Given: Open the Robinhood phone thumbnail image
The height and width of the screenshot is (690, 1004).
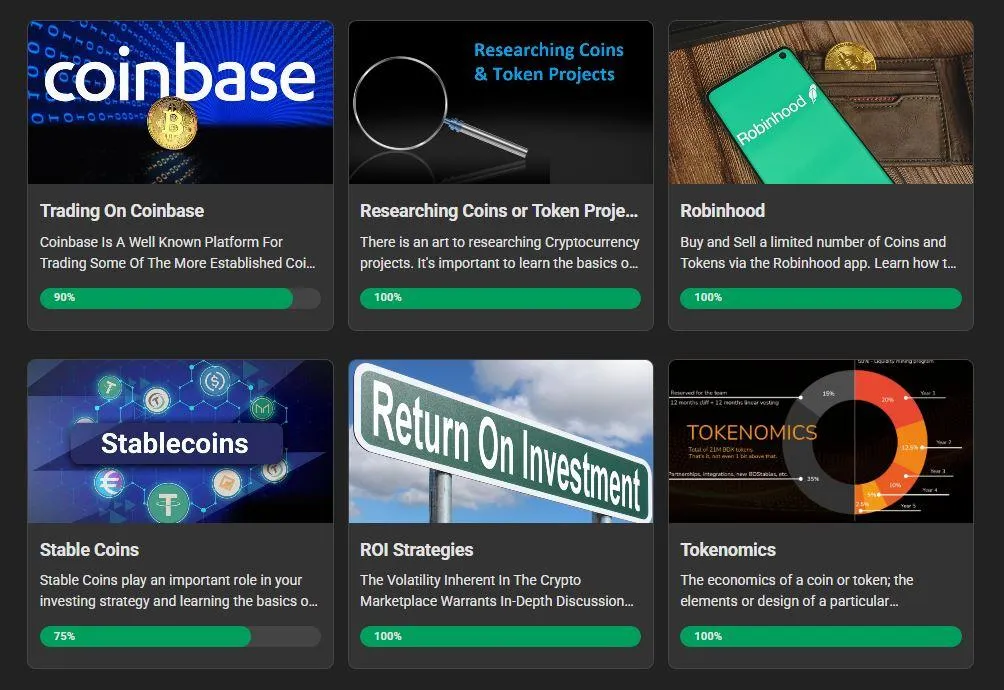Looking at the screenshot, I should coord(821,102).
